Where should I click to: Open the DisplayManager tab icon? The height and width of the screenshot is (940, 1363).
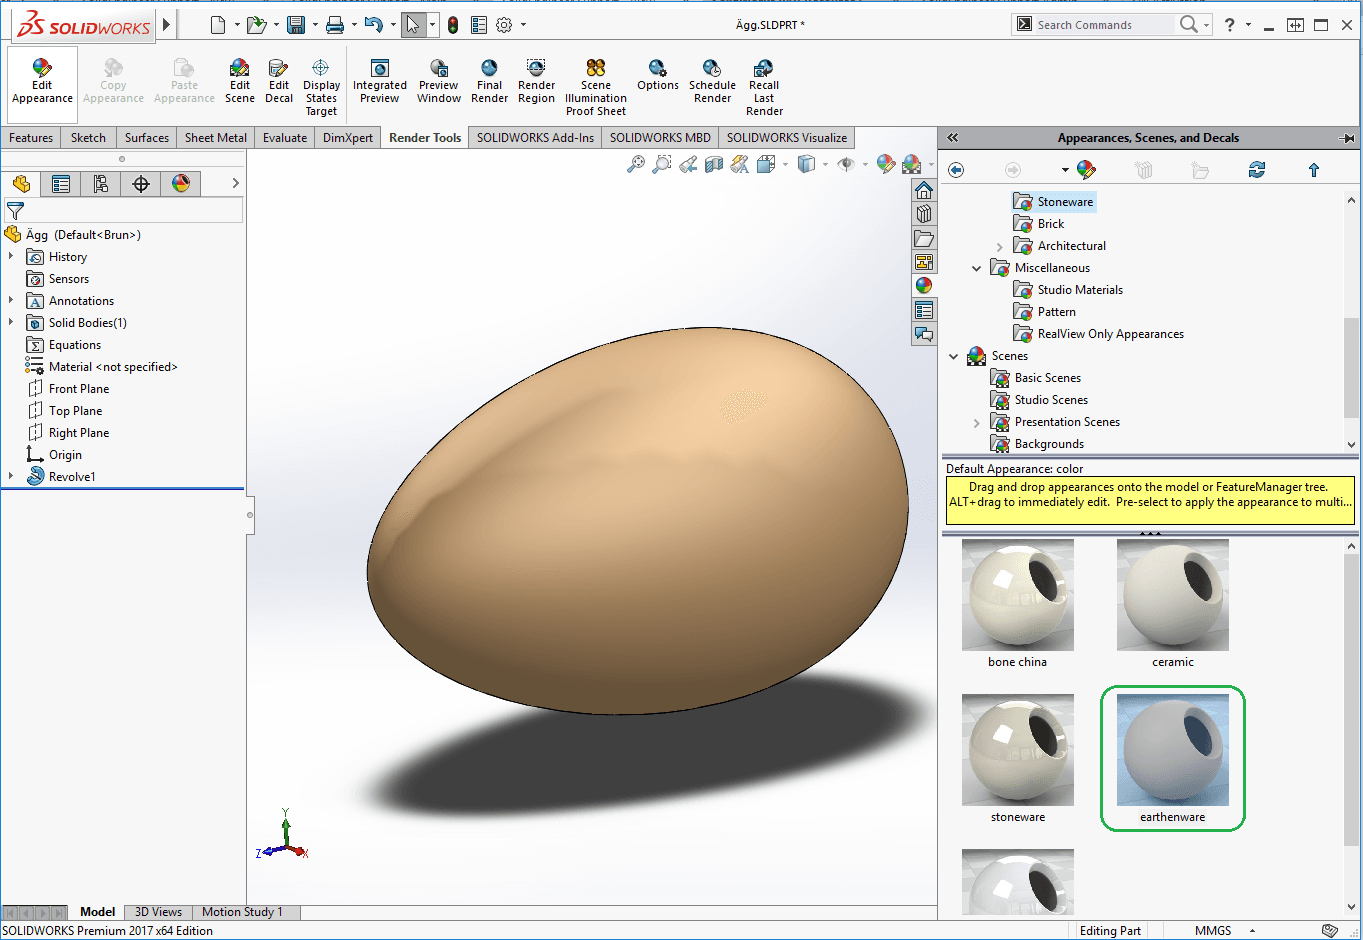tap(181, 184)
